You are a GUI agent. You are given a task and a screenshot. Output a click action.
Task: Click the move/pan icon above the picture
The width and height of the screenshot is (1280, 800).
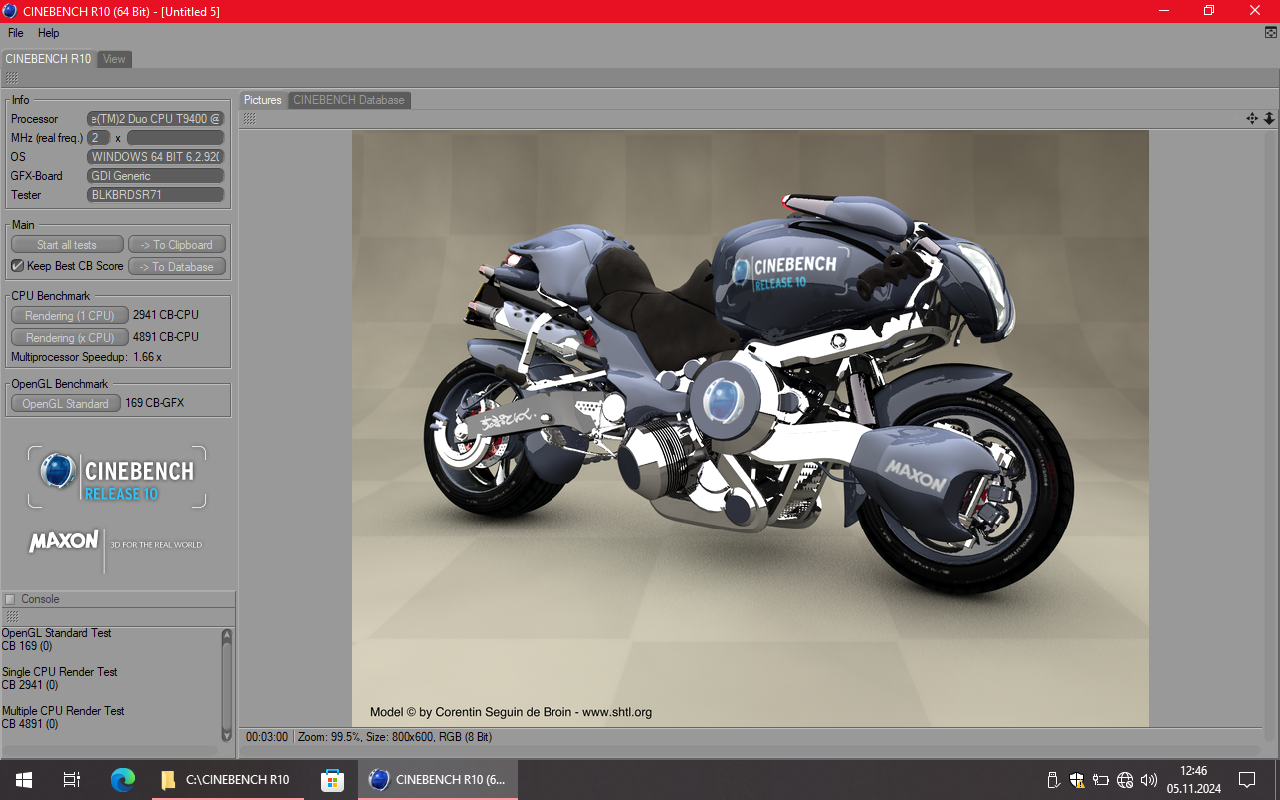(x=1251, y=118)
